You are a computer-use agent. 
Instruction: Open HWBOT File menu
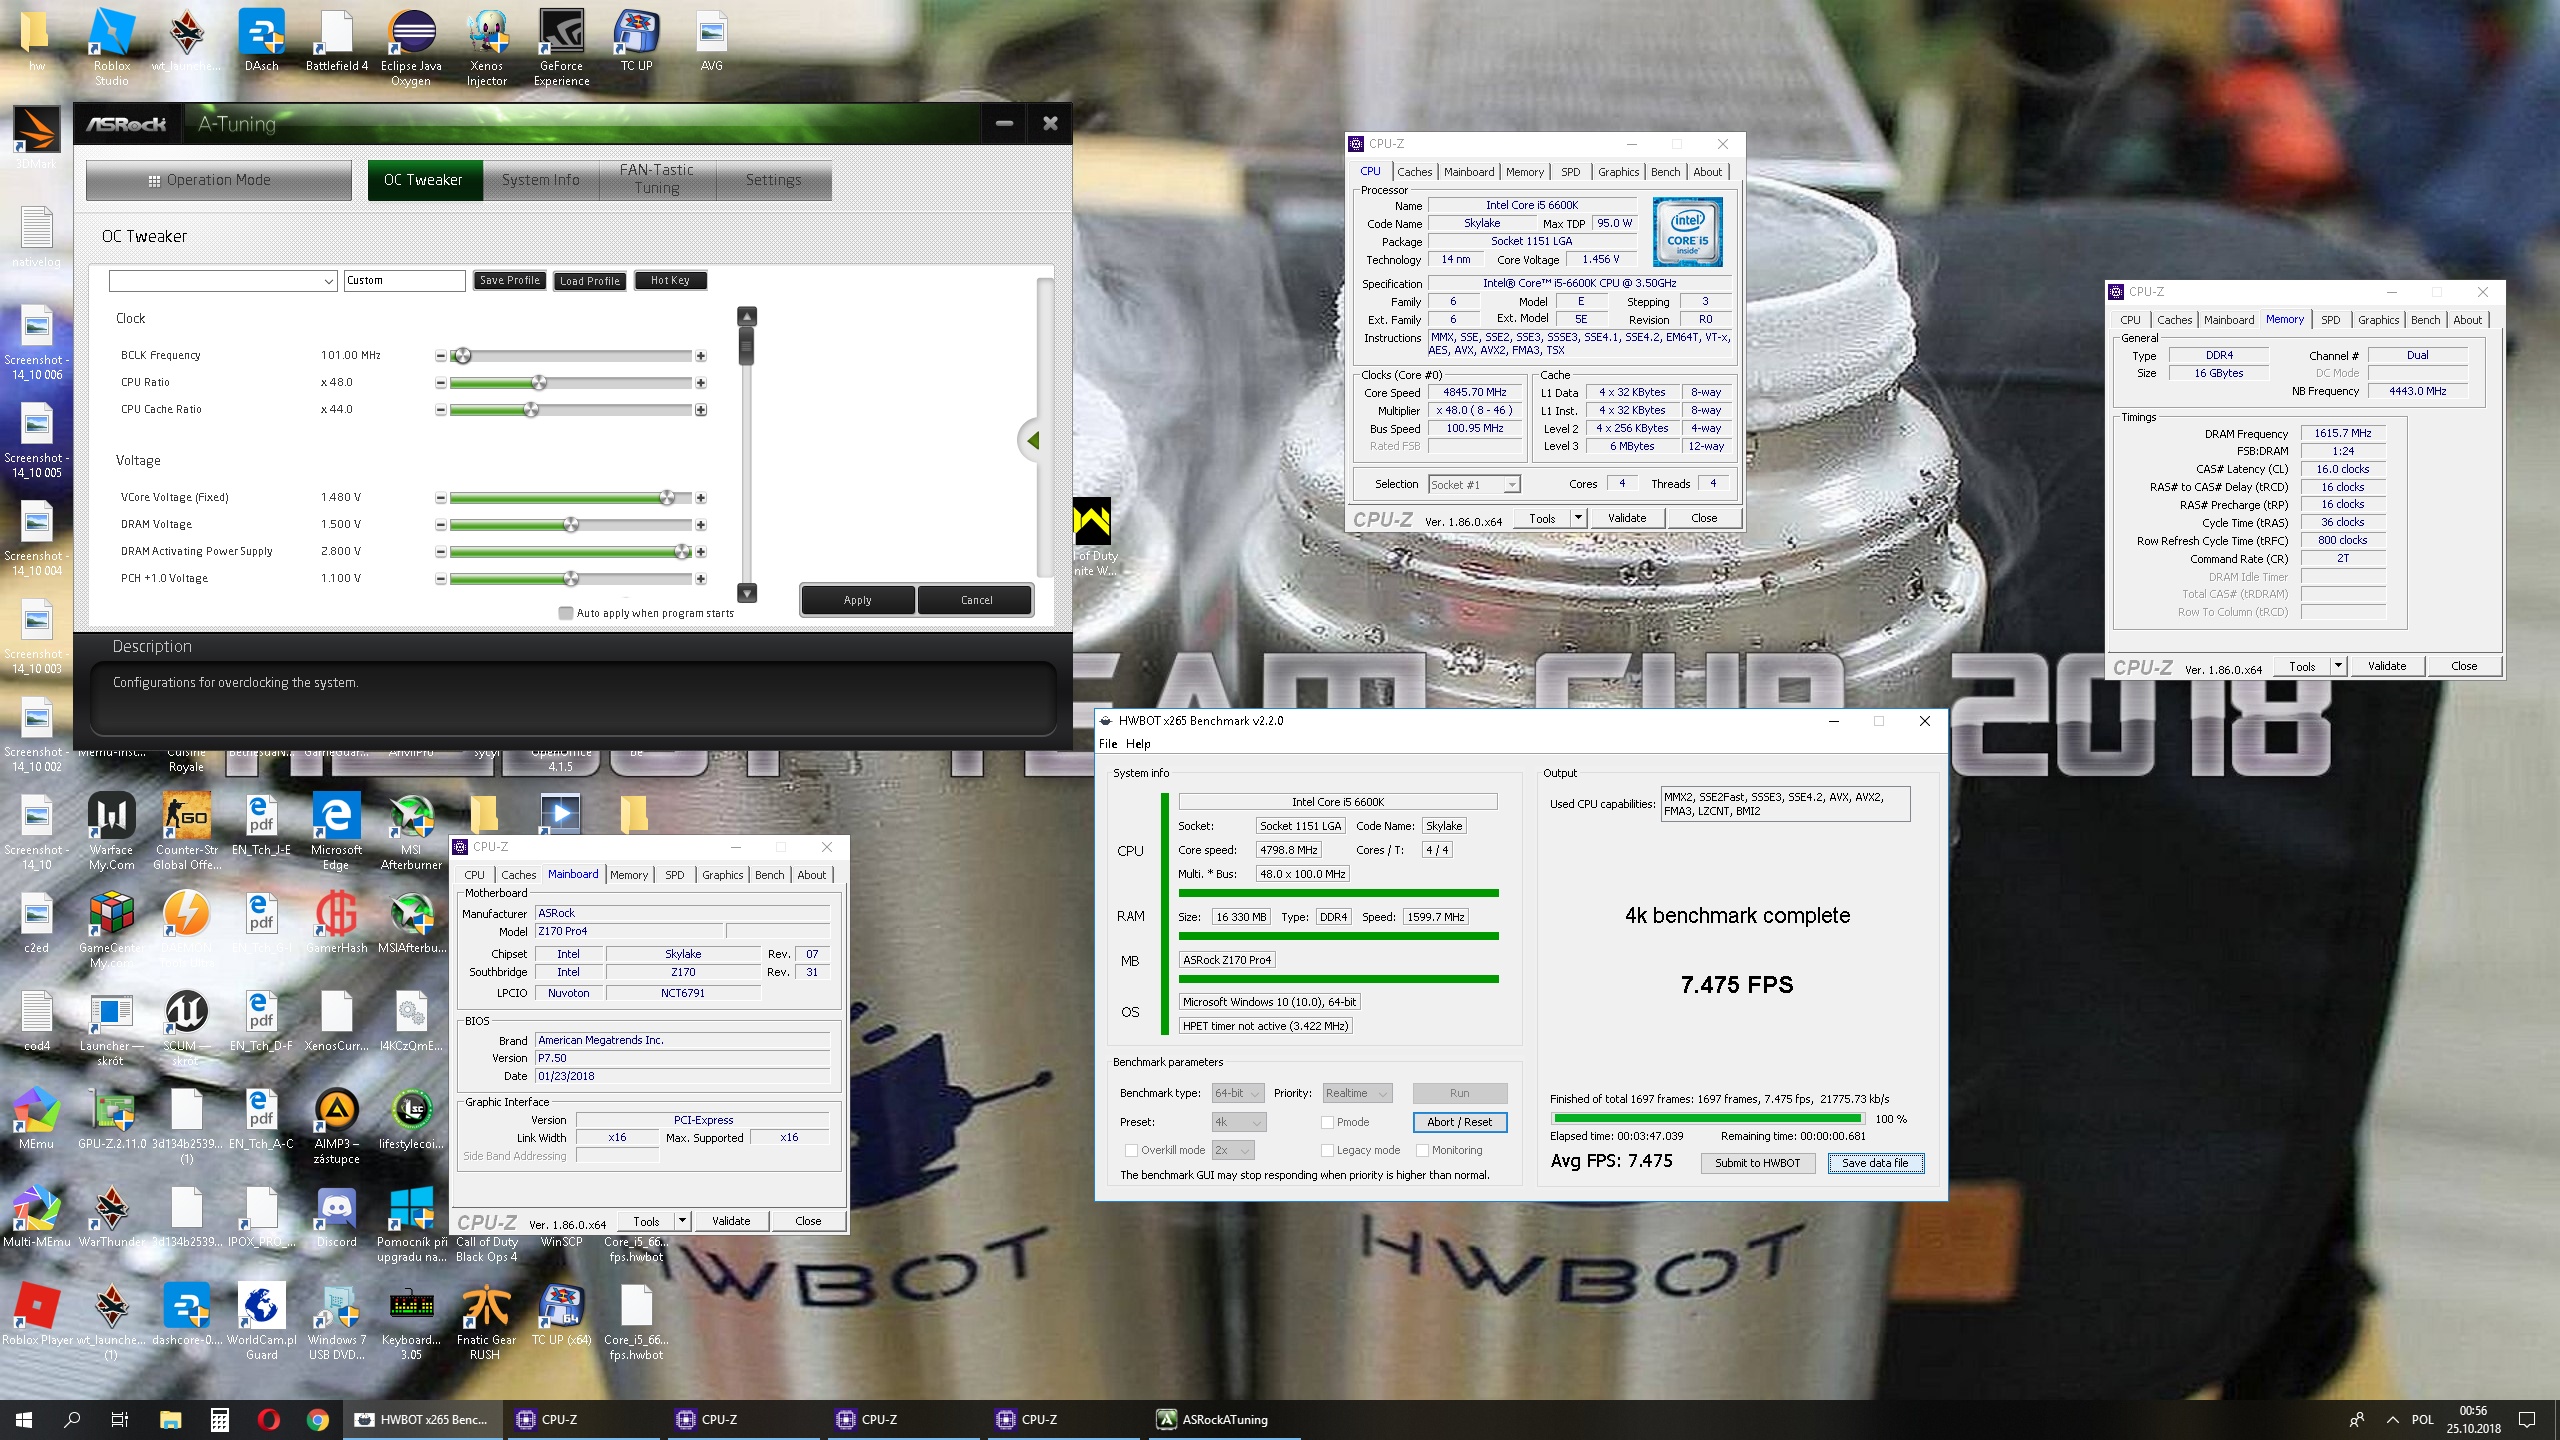click(x=1108, y=744)
